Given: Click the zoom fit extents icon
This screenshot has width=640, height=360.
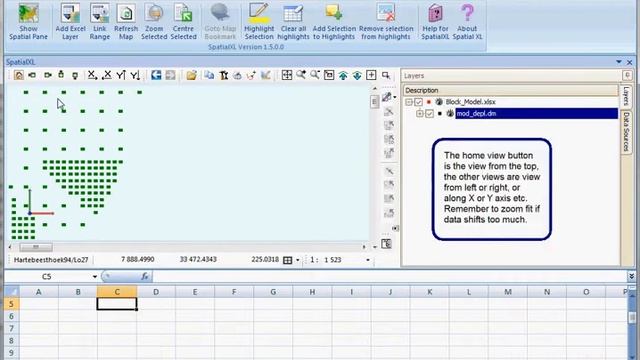Looking at the screenshot, I should pos(287,75).
